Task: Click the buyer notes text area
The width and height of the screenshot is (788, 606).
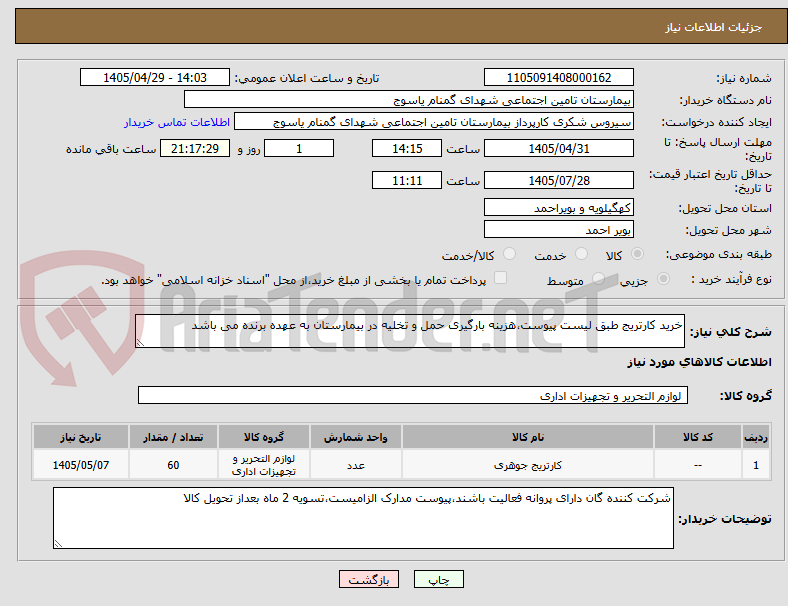Action: (x=363, y=518)
